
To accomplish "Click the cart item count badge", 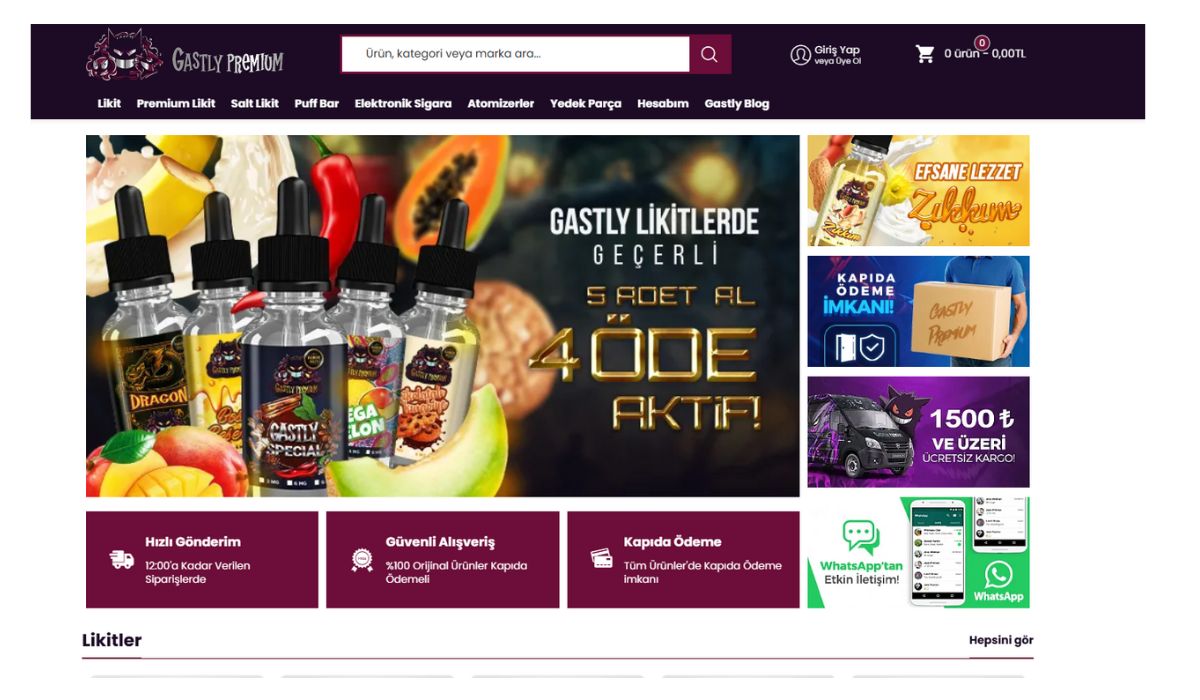I will [x=982, y=43].
